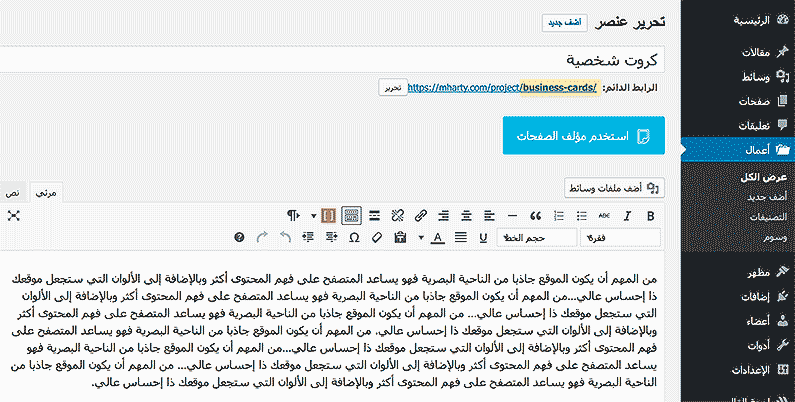795x402 pixels.
Task: Click the remove link (unlink) icon
Action: click(x=397, y=215)
